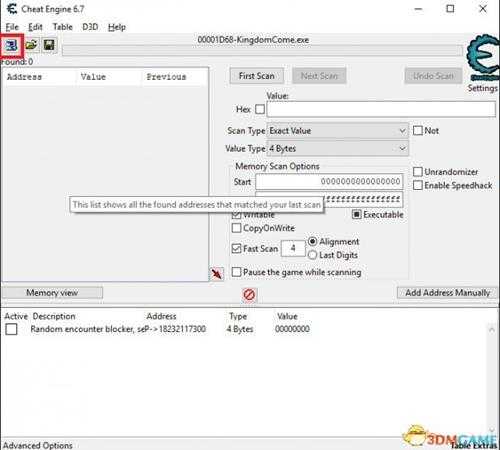Check Pause the game while scanning
Image resolution: width=500 pixels, height=450 pixels.
point(236,272)
